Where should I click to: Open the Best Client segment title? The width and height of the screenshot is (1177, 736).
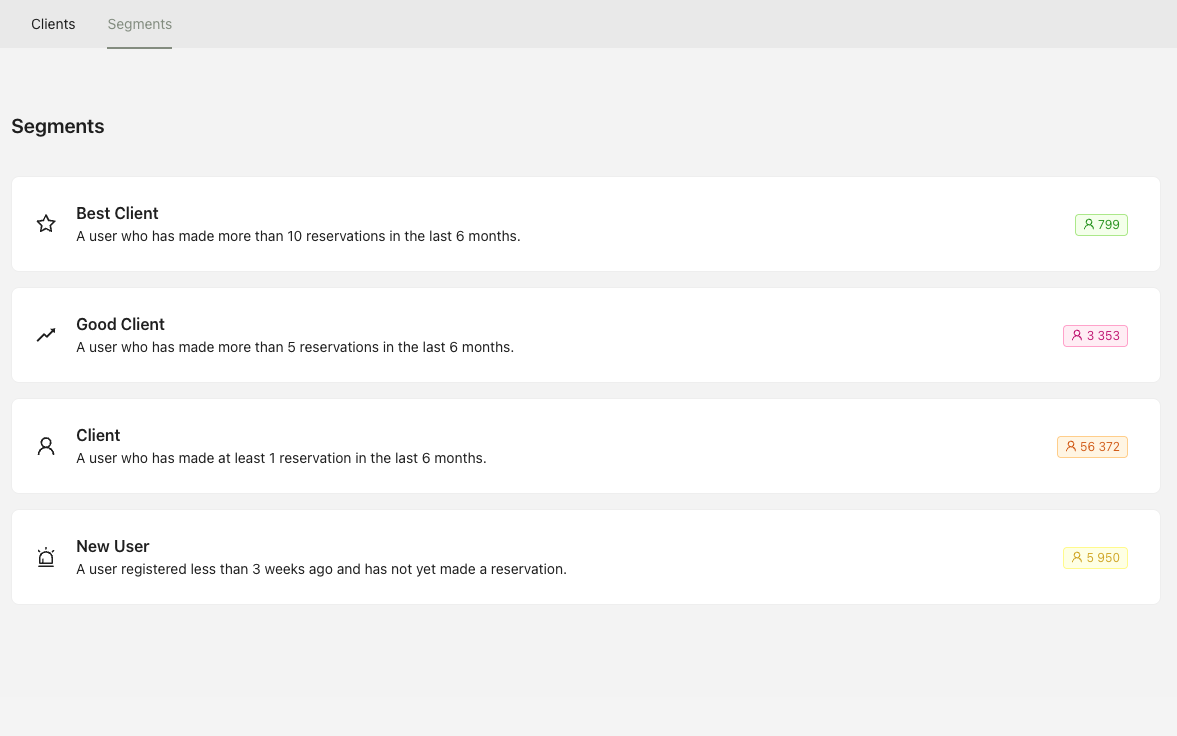(x=117, y=213)
